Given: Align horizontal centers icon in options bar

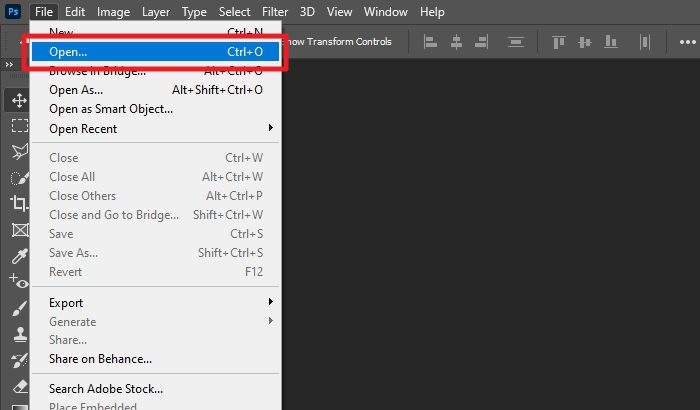Looking at the screenshot, I should [456, 42].
